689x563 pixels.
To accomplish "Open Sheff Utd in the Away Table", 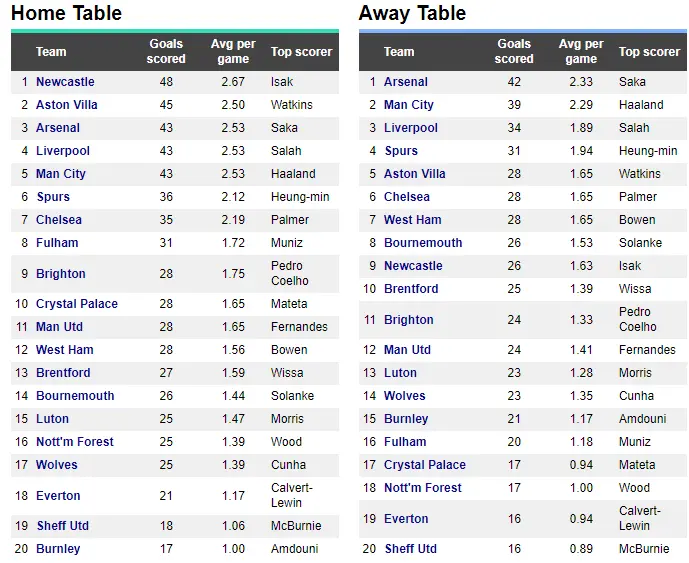I will coord(410,549).
